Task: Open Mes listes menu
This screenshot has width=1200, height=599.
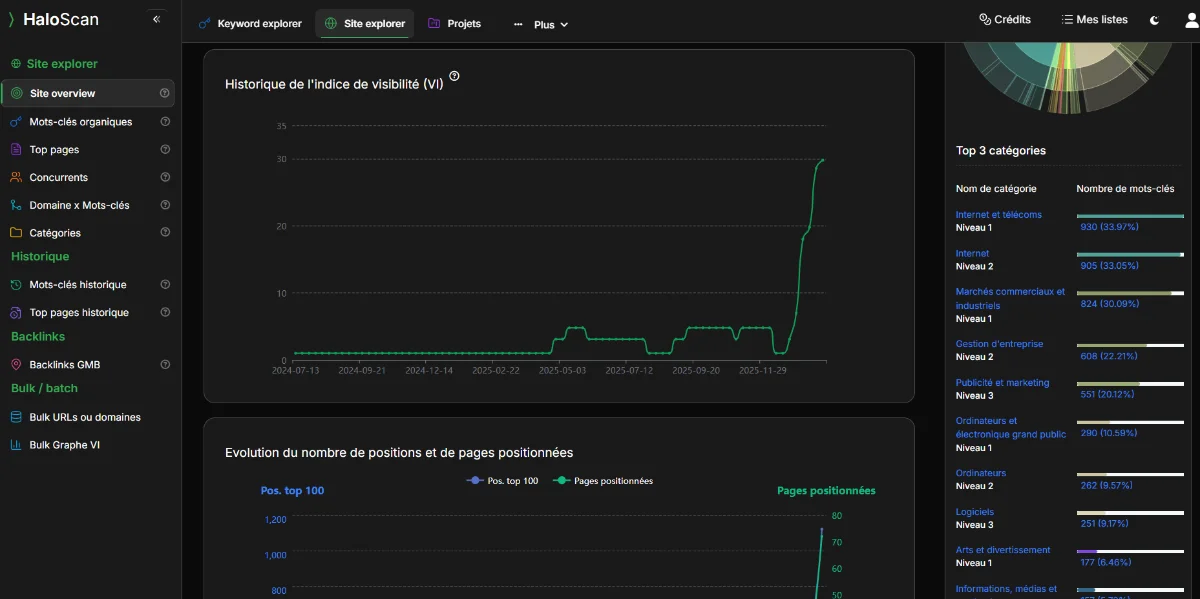Action: pos(1094,20)
